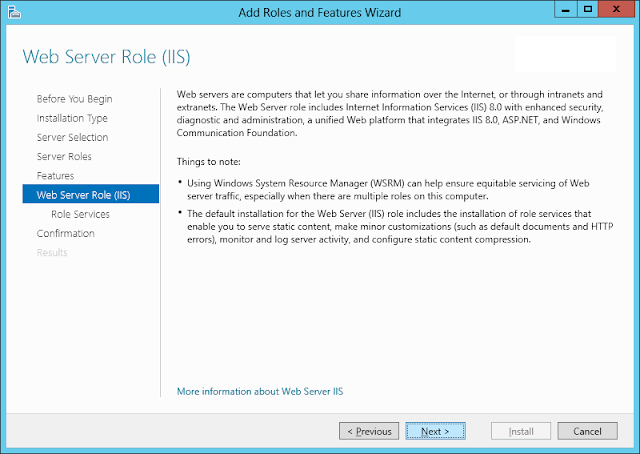640x454 pixels.
Task: Go to the Before You Begin step
Action: (x=74, y=99)
